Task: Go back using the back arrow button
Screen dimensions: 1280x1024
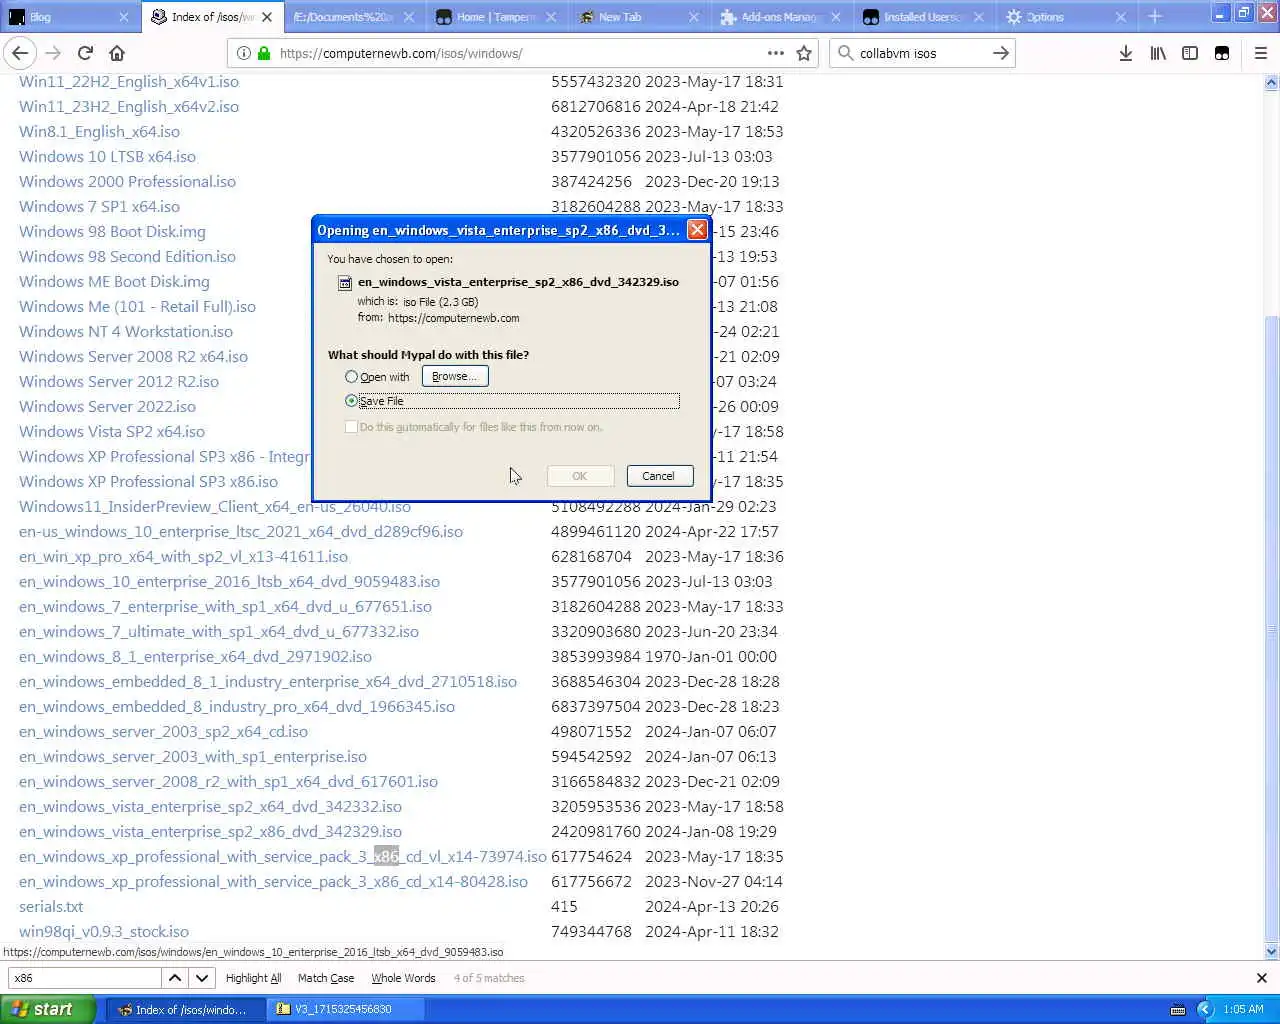Action: click(x=20, y=53)
